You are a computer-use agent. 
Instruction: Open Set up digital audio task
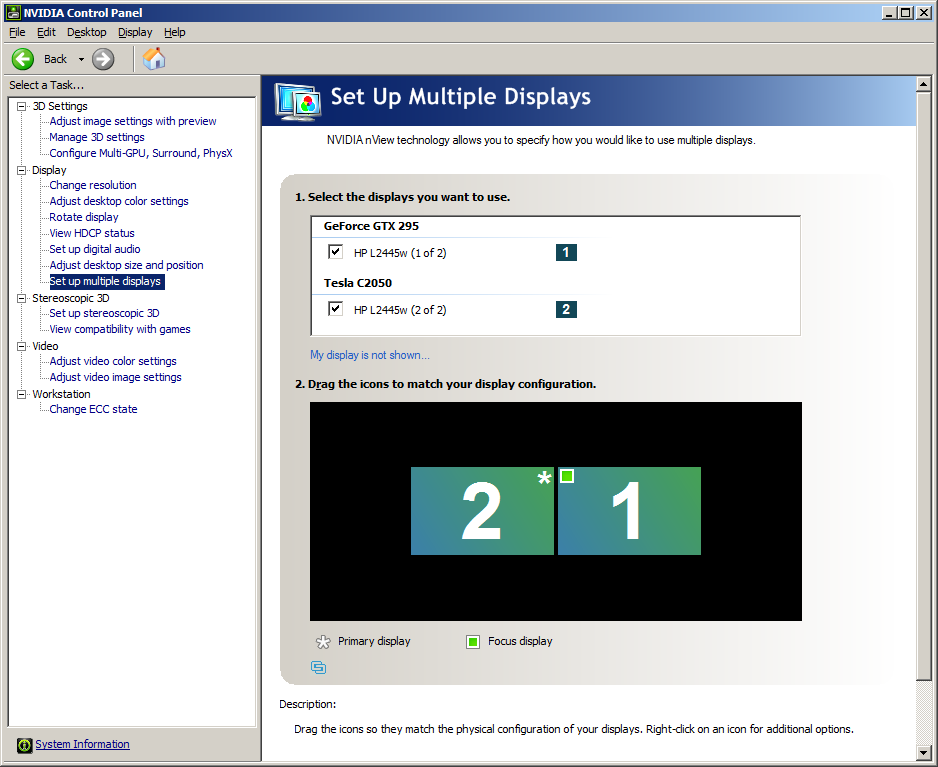point(95,249)
